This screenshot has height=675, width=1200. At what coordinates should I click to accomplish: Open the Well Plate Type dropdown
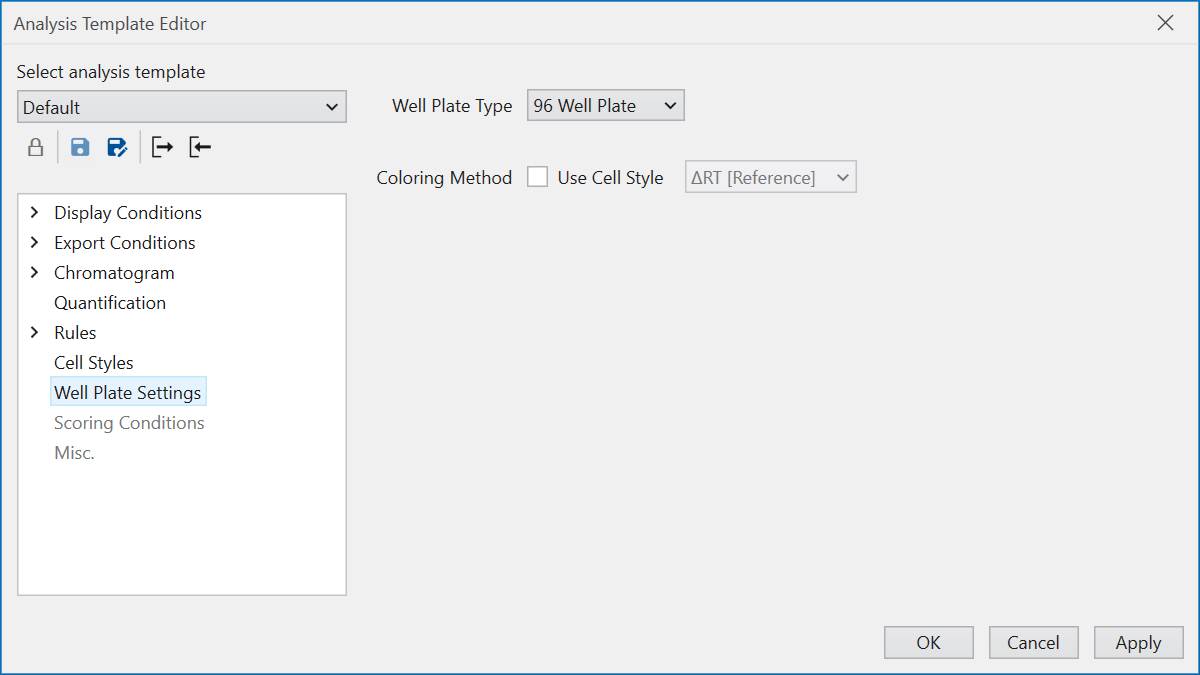pos(605,106)
